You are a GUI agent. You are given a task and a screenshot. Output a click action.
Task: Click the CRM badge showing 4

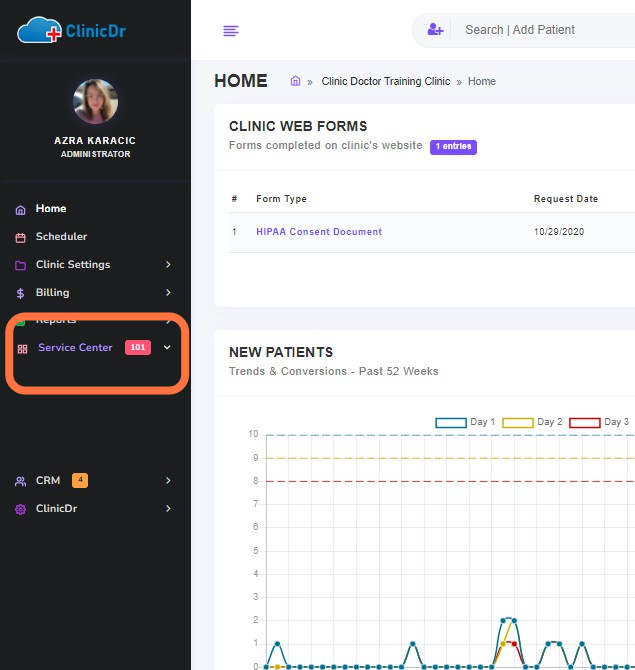80,480
